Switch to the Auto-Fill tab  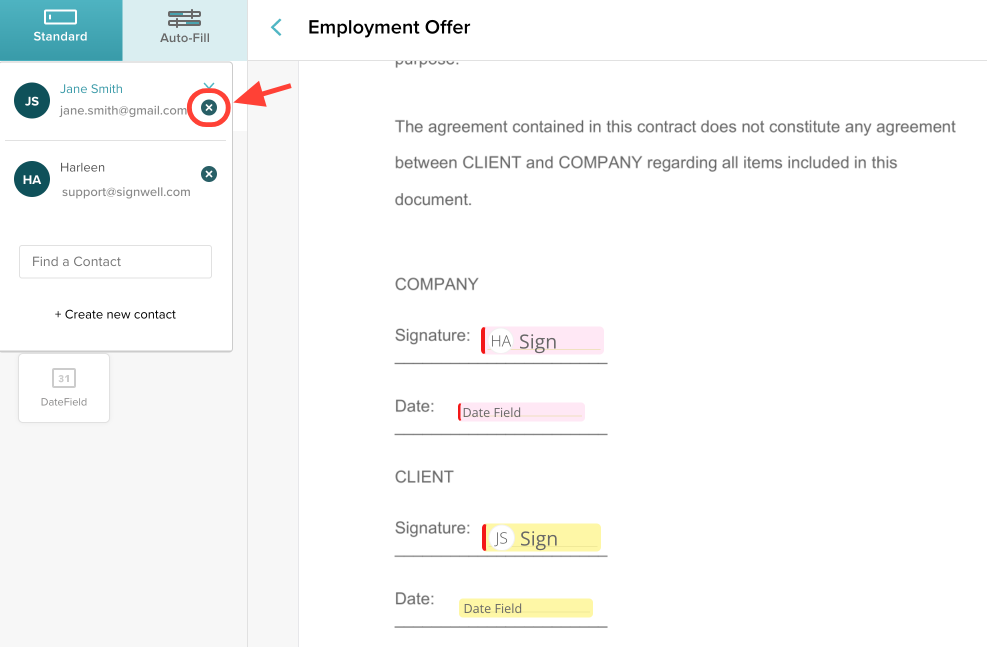tap(185, 30)
